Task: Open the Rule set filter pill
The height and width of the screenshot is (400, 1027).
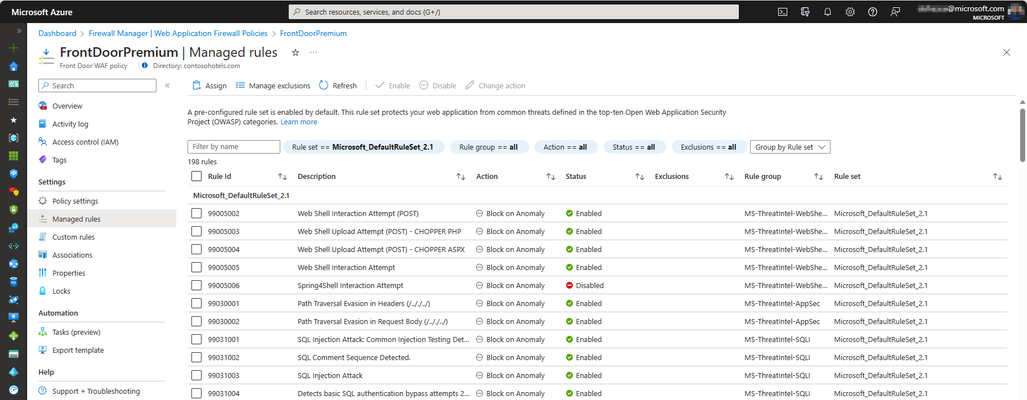Action: coord(365,147)
